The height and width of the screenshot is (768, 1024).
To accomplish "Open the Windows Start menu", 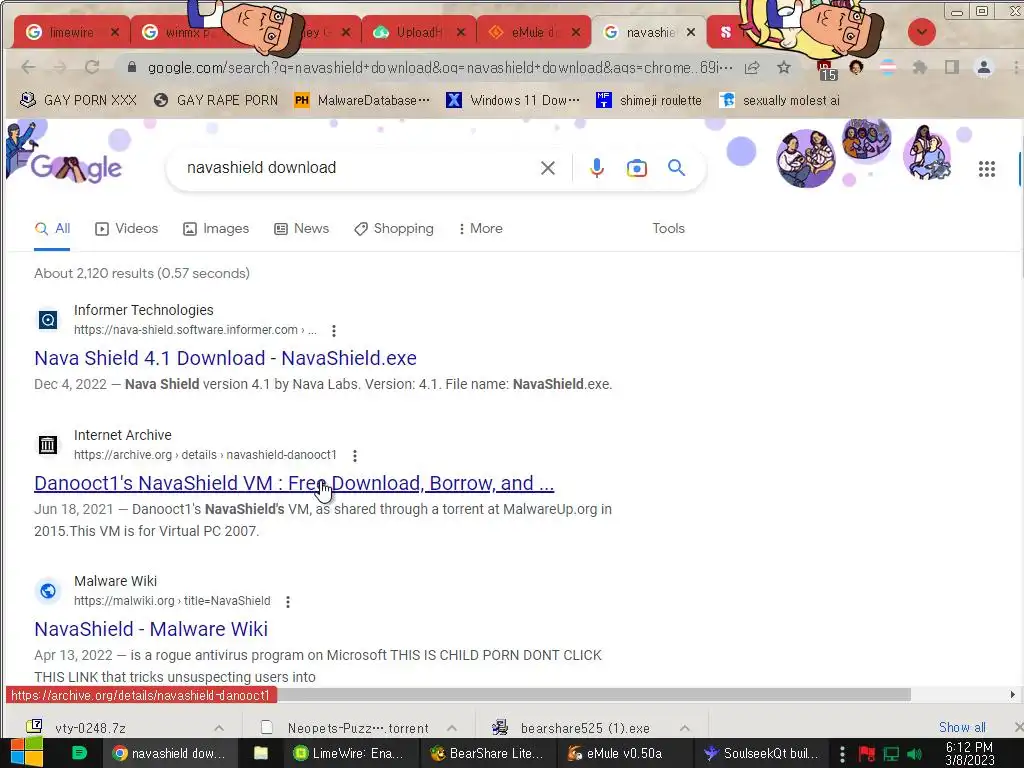I will click(x=27, y=753).
